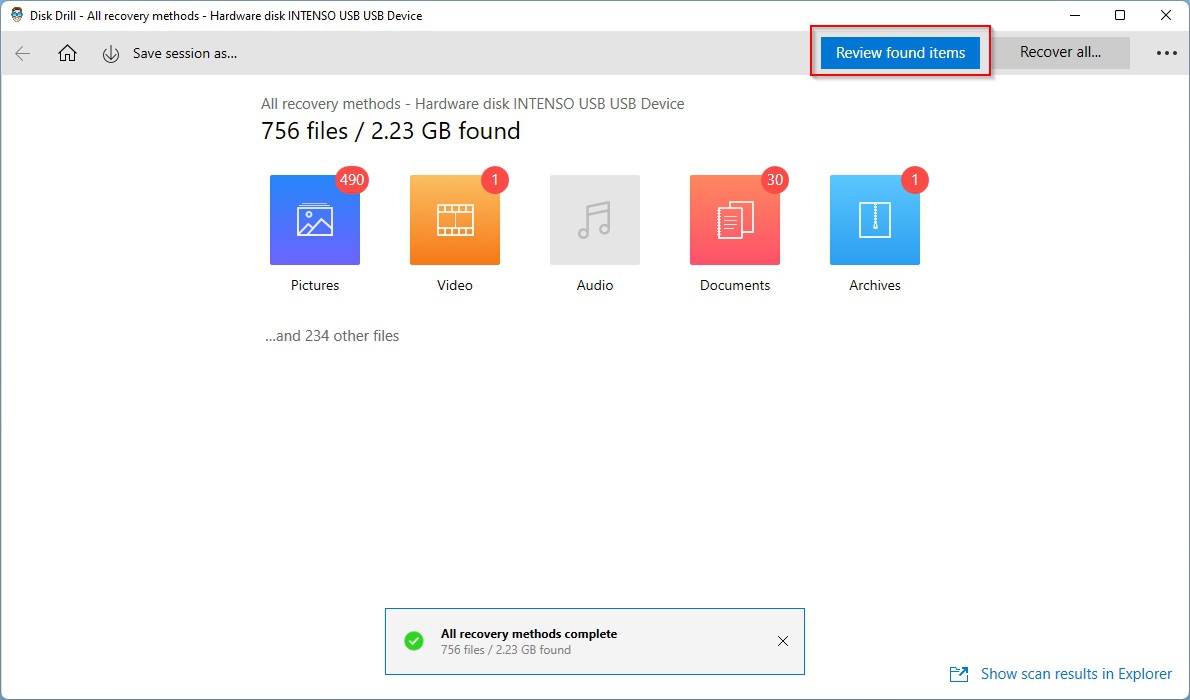Click the Pictures label
1190x700 pixels.
click(x=315, y=285)
